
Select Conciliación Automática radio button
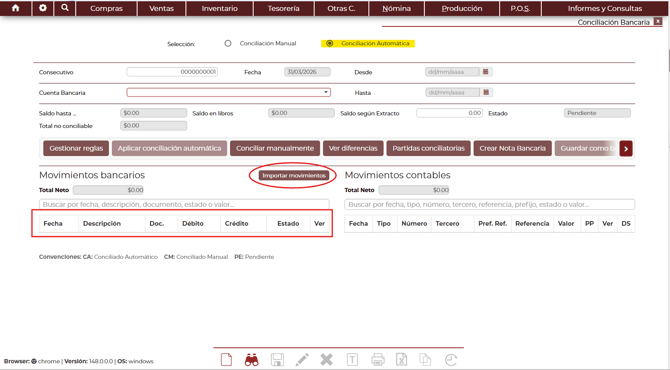[329, 43]
